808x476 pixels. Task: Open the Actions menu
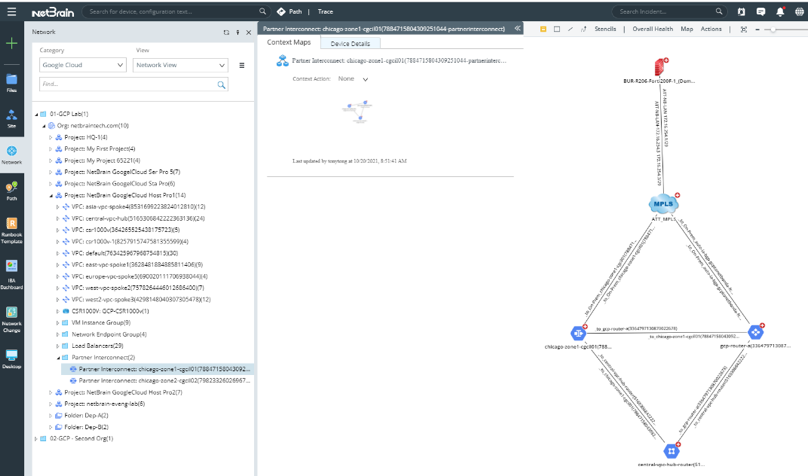pyautogui.click(x=711, y=29)
